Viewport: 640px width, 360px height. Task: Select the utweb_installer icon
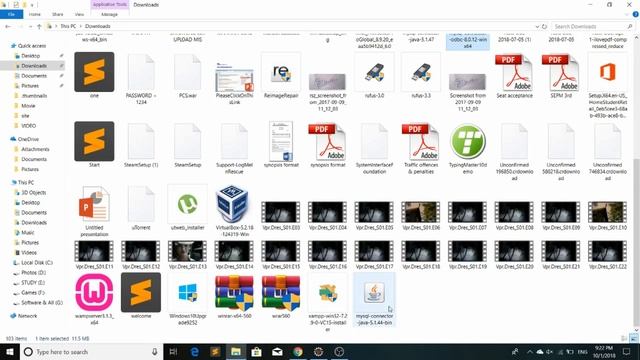pyautogui.click(x=188, y=204)
